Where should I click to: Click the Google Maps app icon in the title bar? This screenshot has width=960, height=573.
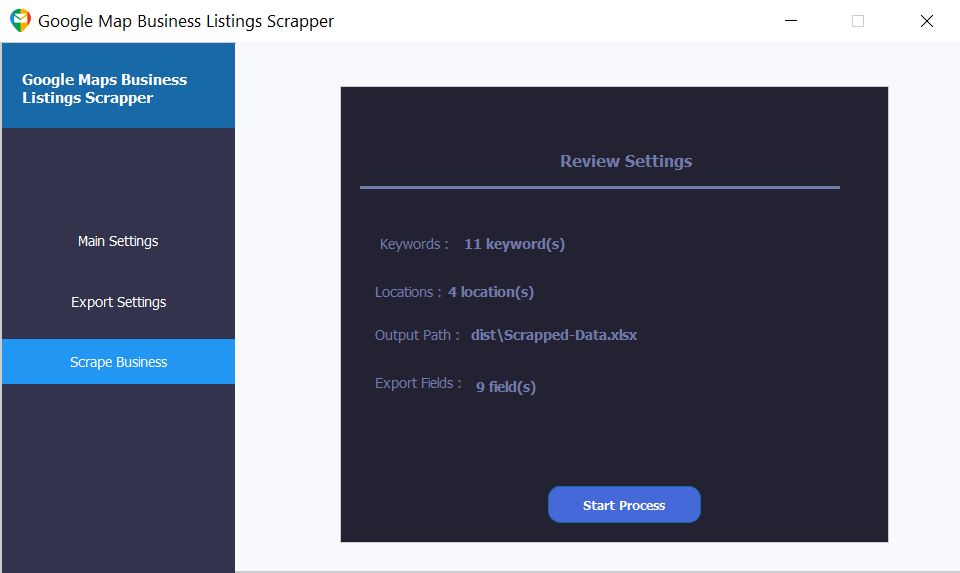click(20, 21)
